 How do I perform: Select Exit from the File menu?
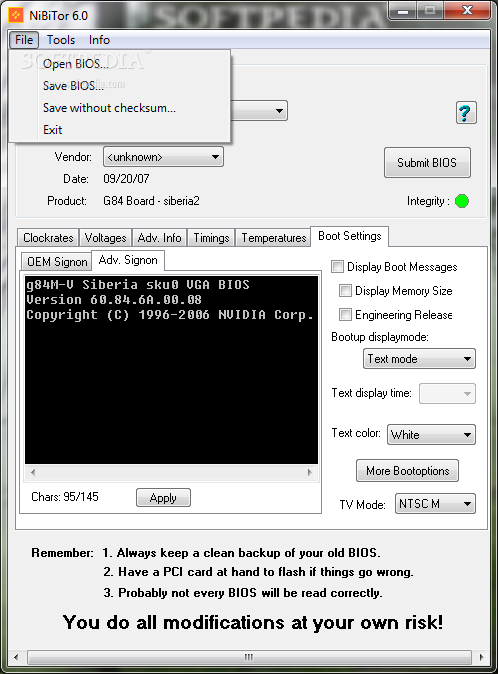[x=119, y=129]
